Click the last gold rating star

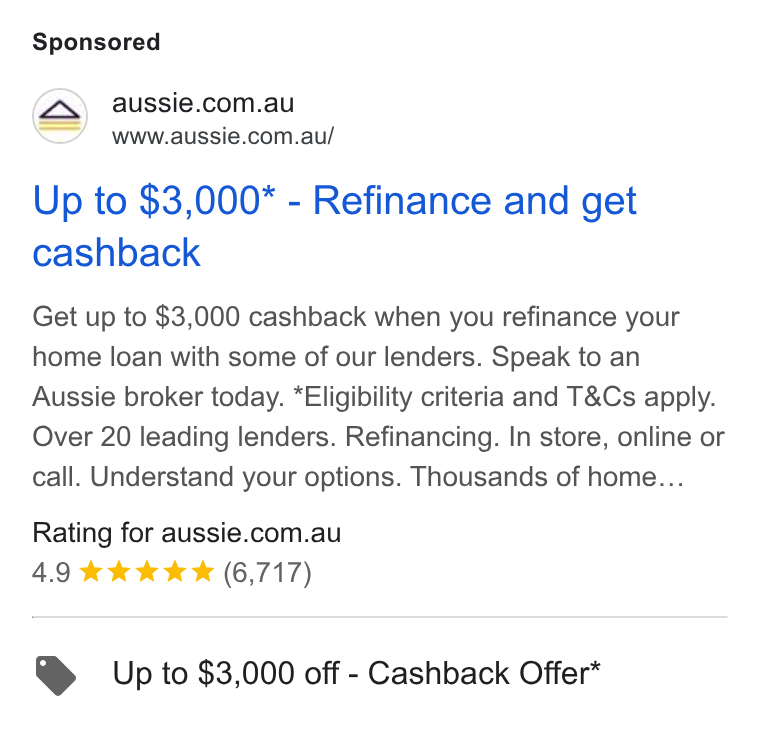[x=203, y=571]
